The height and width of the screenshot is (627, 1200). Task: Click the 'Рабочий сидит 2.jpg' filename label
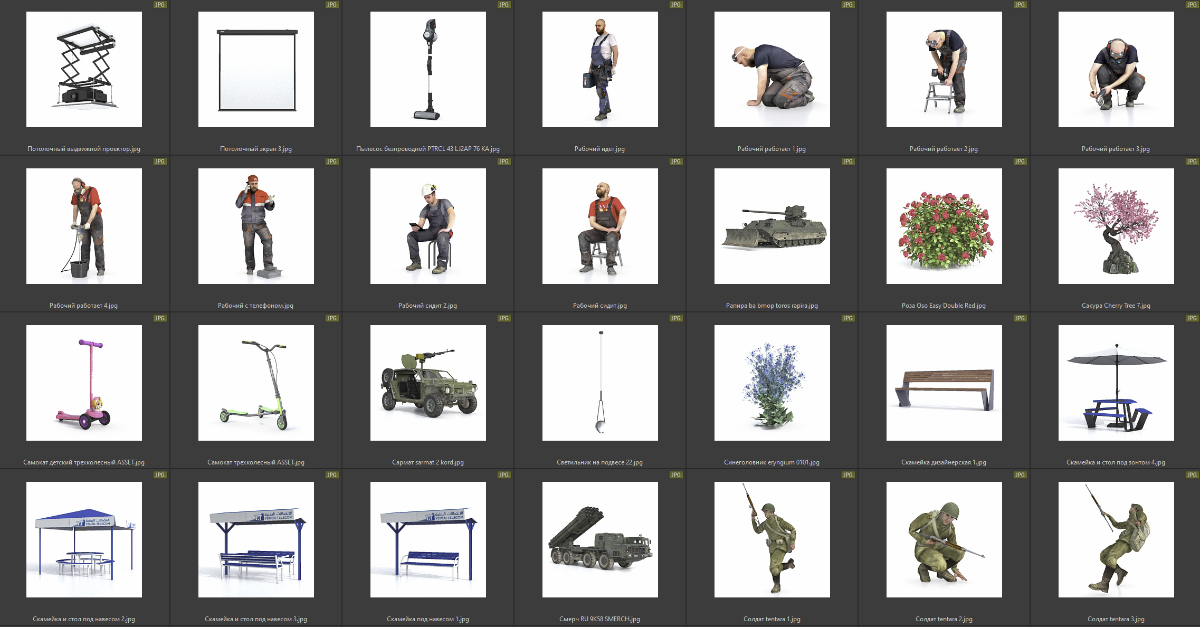point(429,306)
